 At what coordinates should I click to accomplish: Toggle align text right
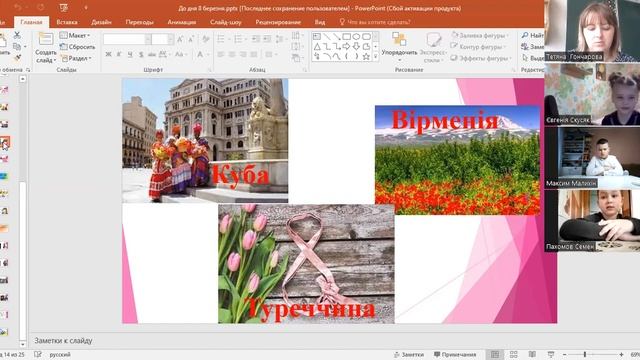tap(243, 54)
